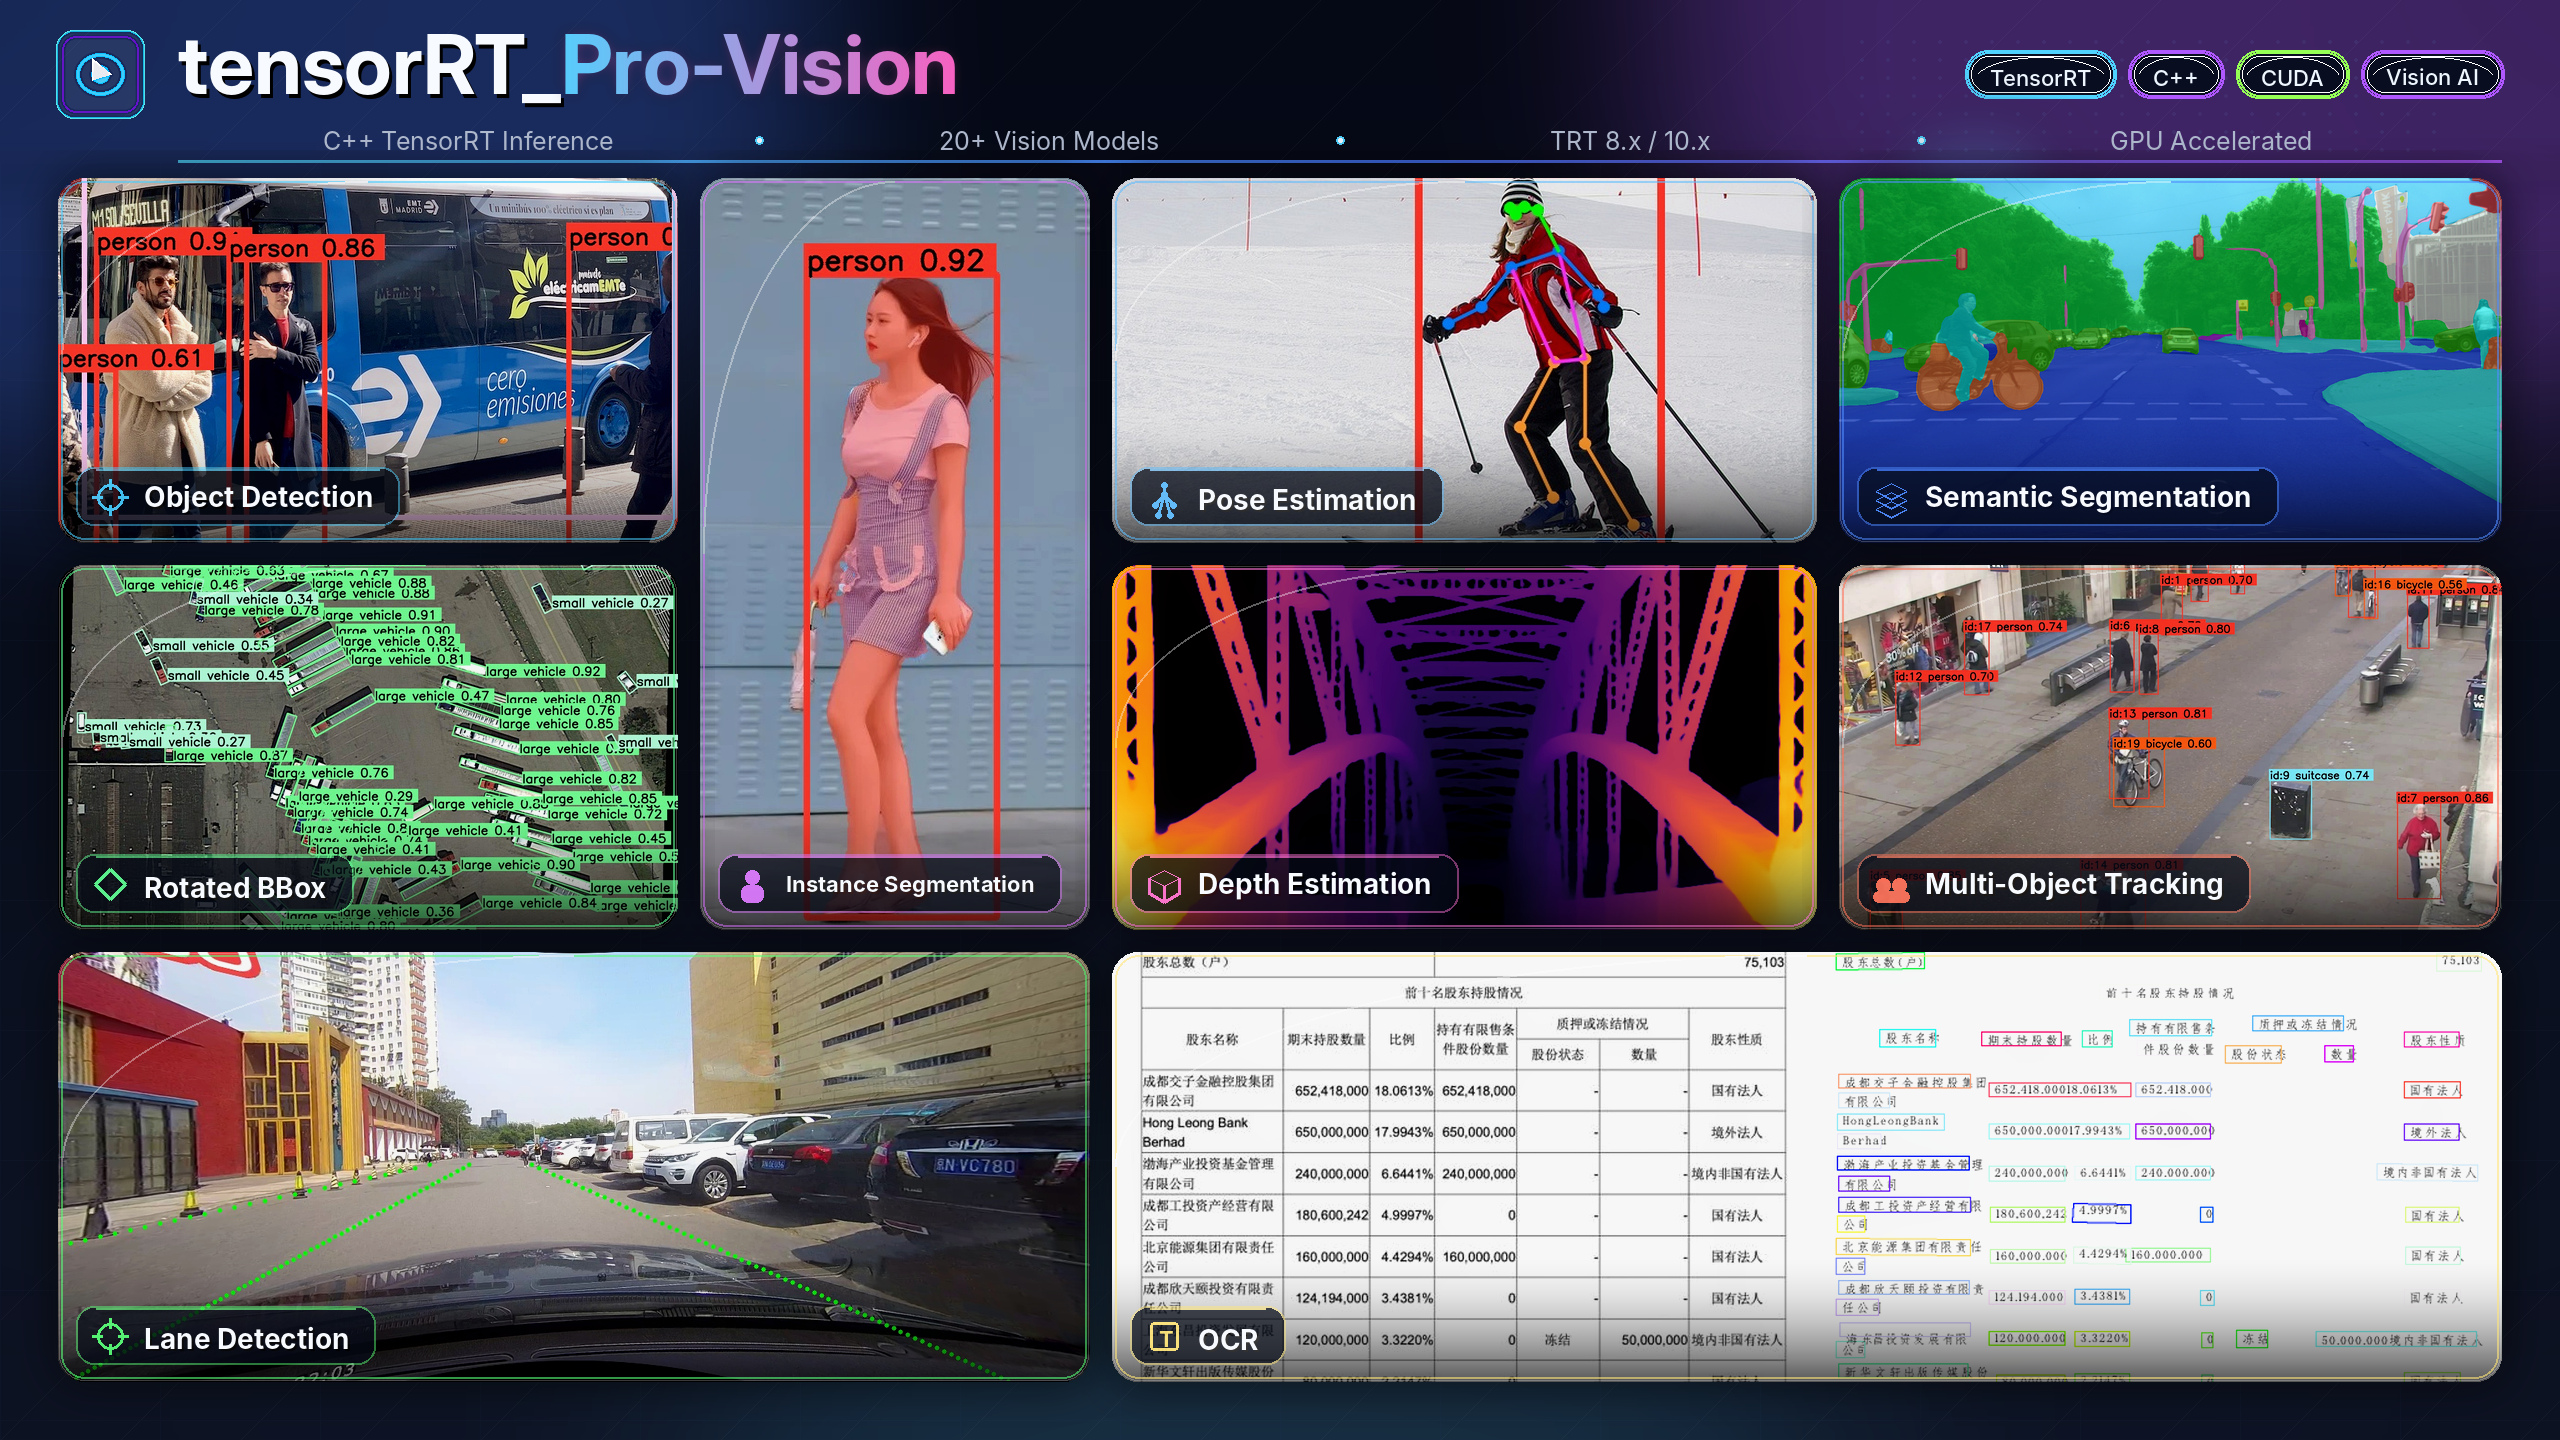
Task: Click the 'person 0.61' detection label
Action: 135,358
